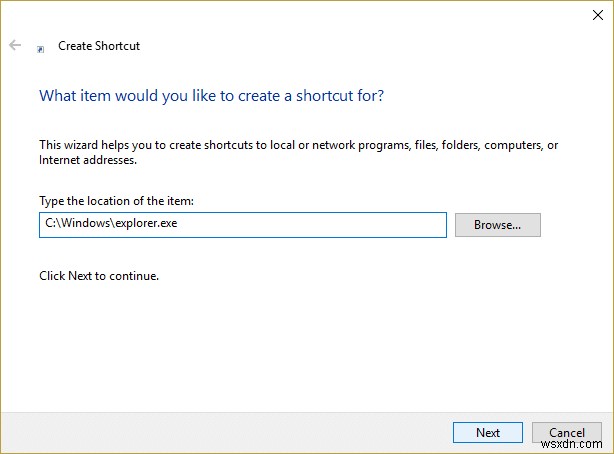The height and width of the screenshot is (454, 614).
Task: Click the white area below "Click Next to continue."
Action: (300, 340)
